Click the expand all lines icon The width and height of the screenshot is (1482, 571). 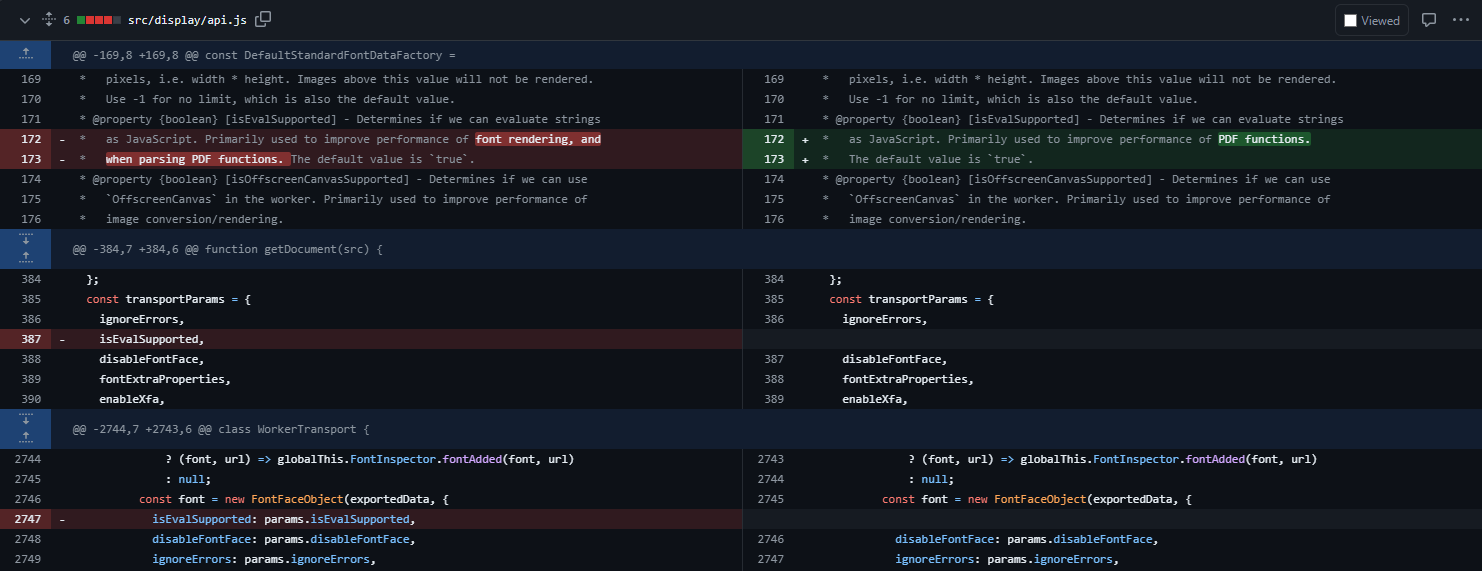47,20
